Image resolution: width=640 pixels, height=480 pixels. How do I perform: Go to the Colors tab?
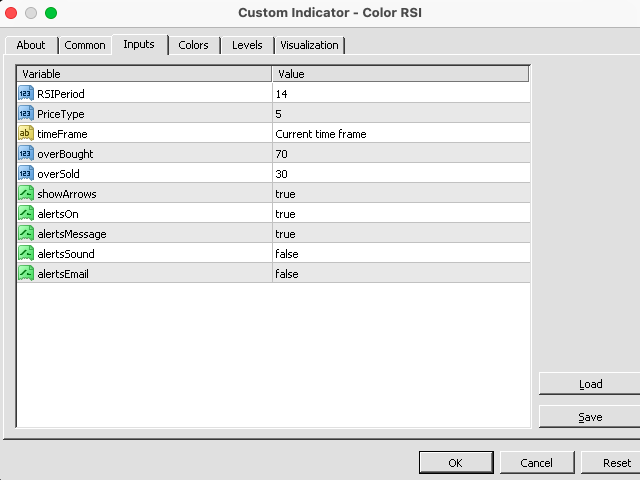point(193,45)
